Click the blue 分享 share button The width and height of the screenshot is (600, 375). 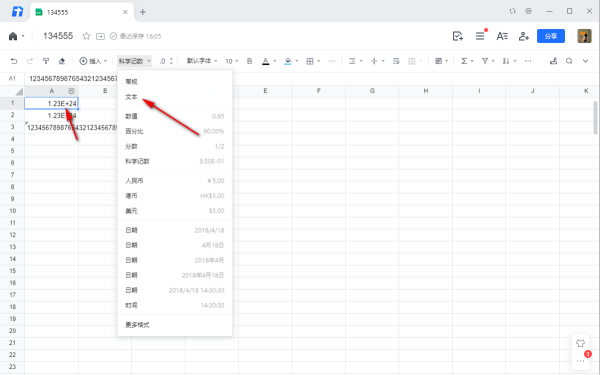[551, 36]
